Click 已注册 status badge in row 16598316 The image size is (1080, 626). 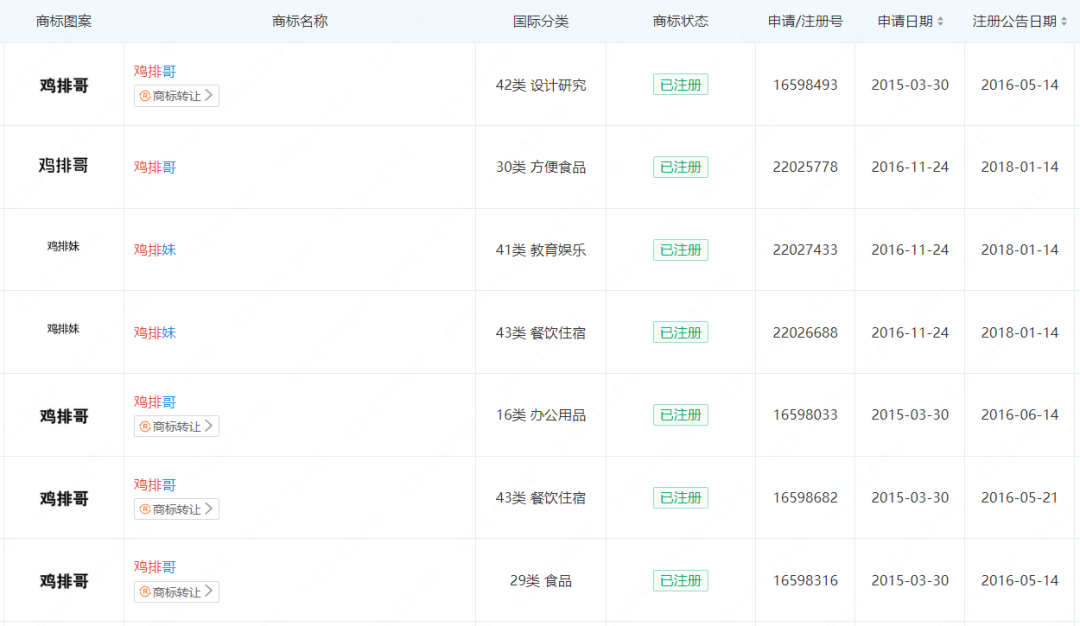[x=681, y=581]
